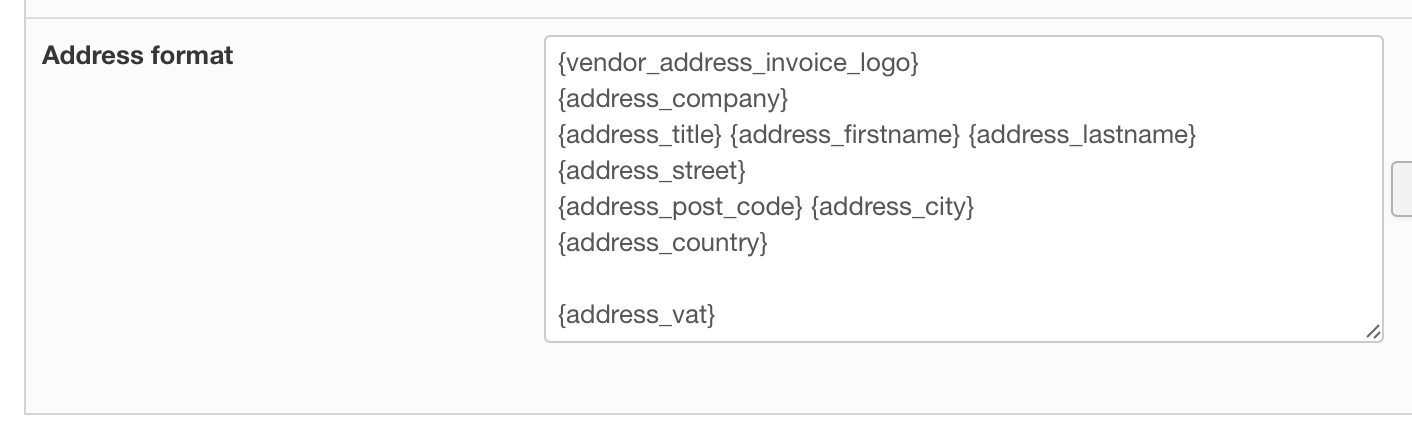Viewport: 1412px width, 424px height.
Task: Click the {address_post_code} tag
Action: click(x=680, y=207)
